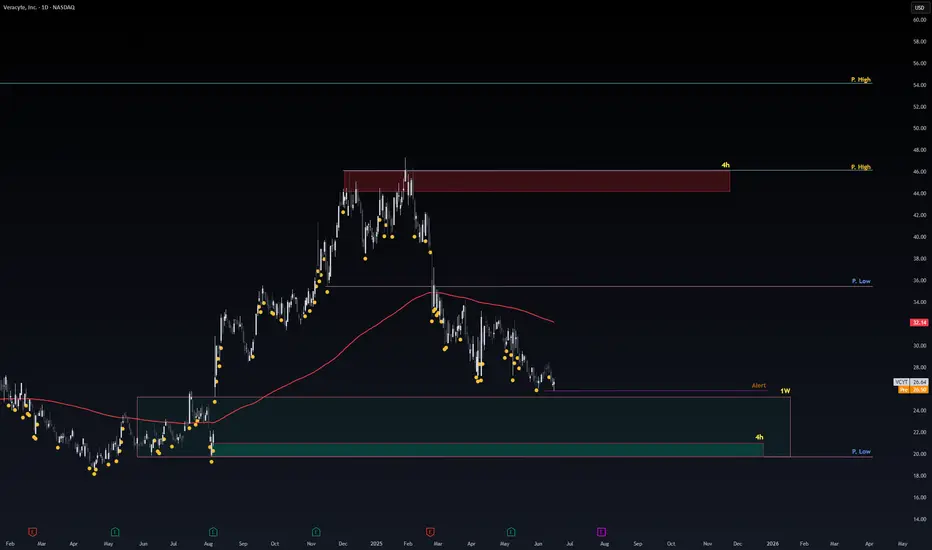Viewport: 932px width, 550px height.
Task: Click the 2026 label on the time axis
Action: pos(772,543)
